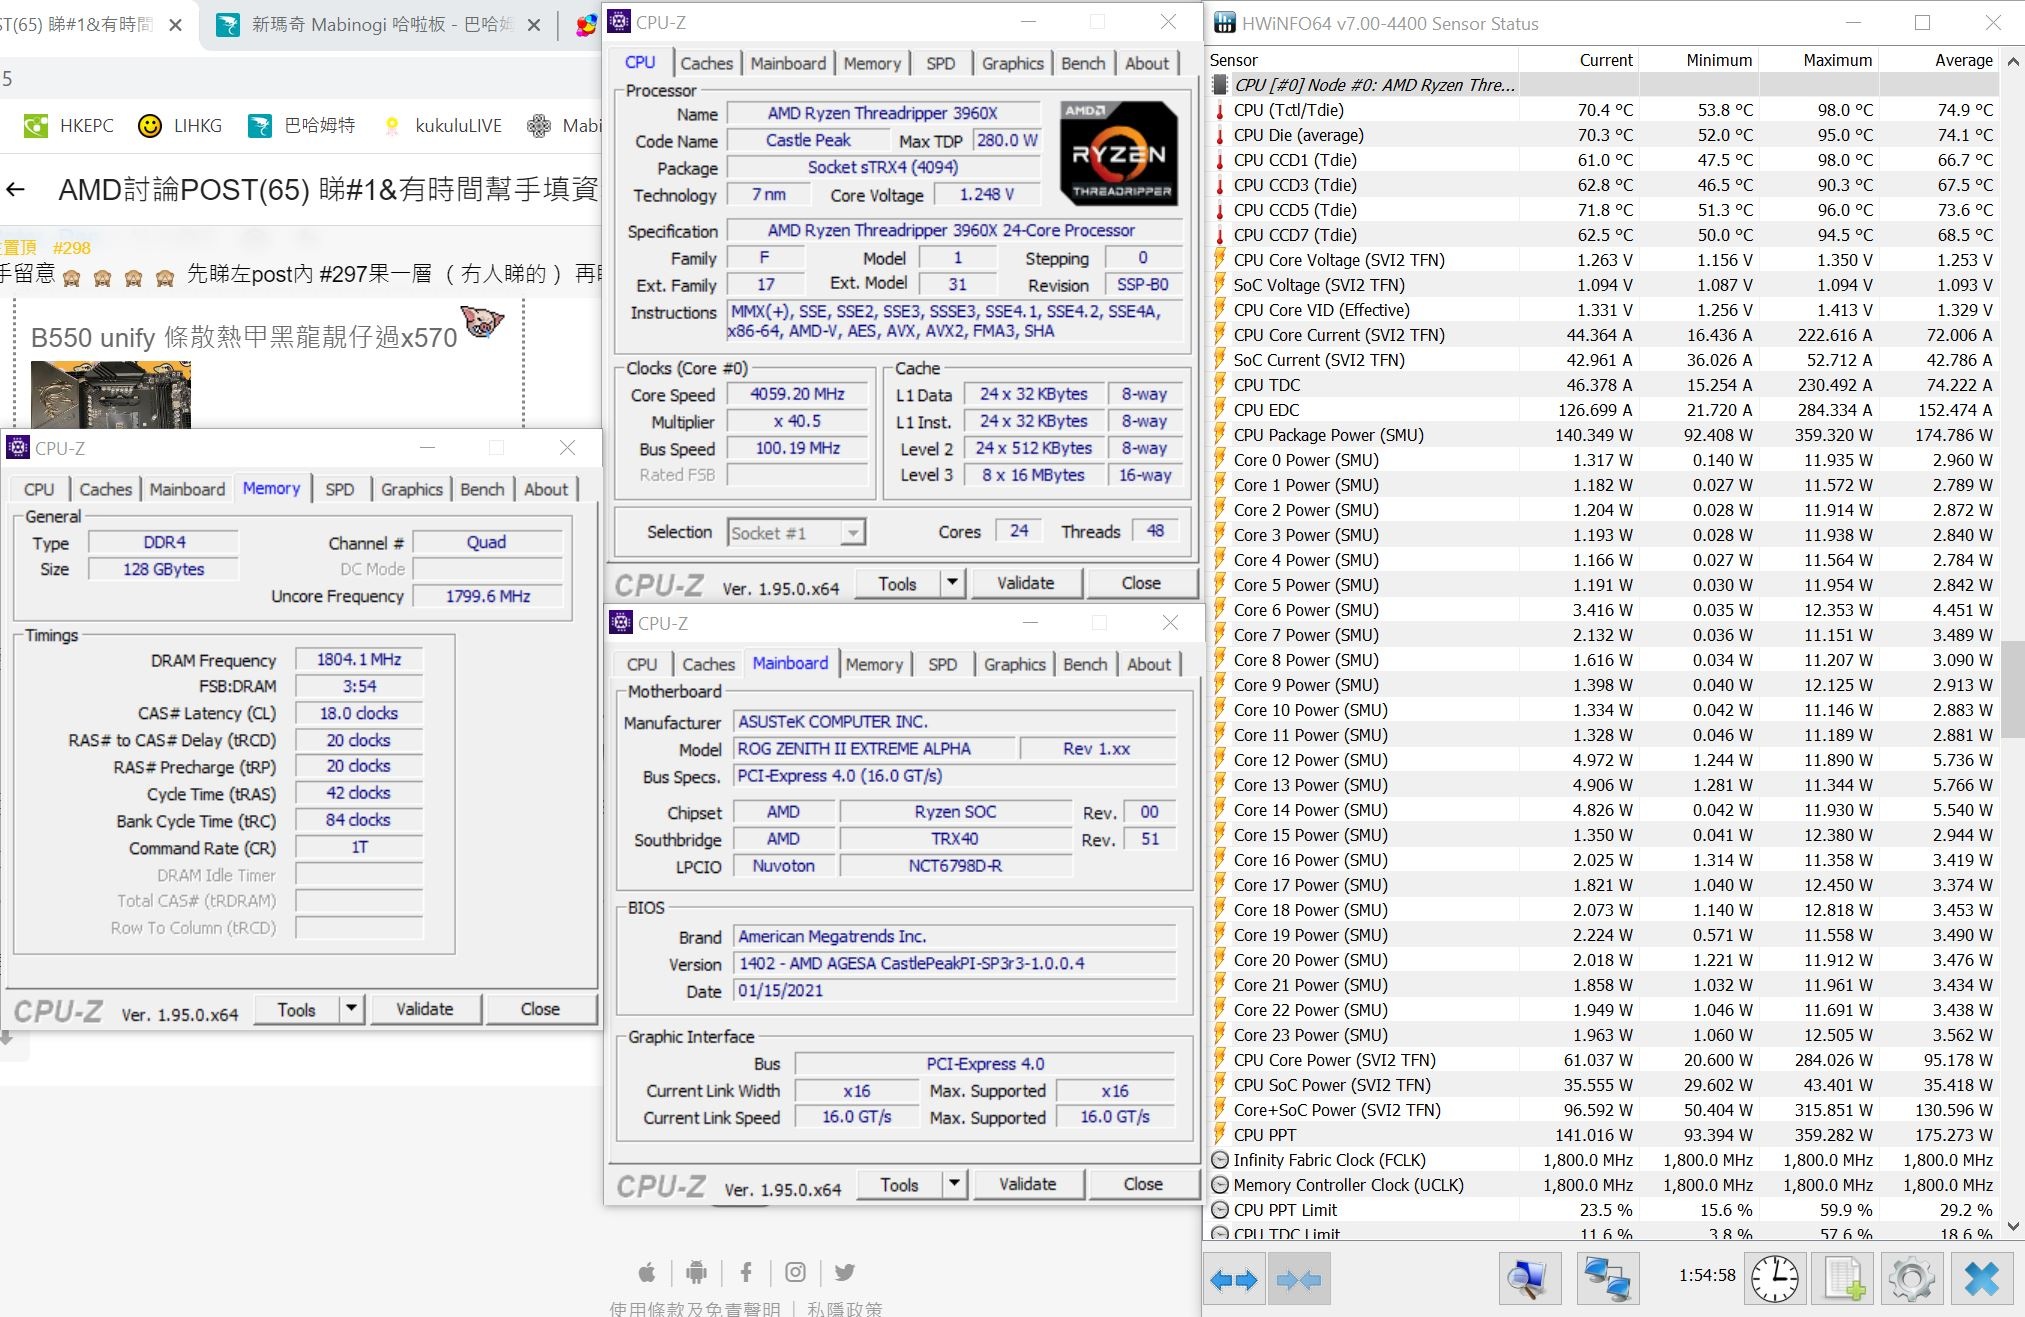Viewport: 2025px width, 1317px height.
Task: Click HWiNFO scrollbar down arrow
Action: 2014,1226
